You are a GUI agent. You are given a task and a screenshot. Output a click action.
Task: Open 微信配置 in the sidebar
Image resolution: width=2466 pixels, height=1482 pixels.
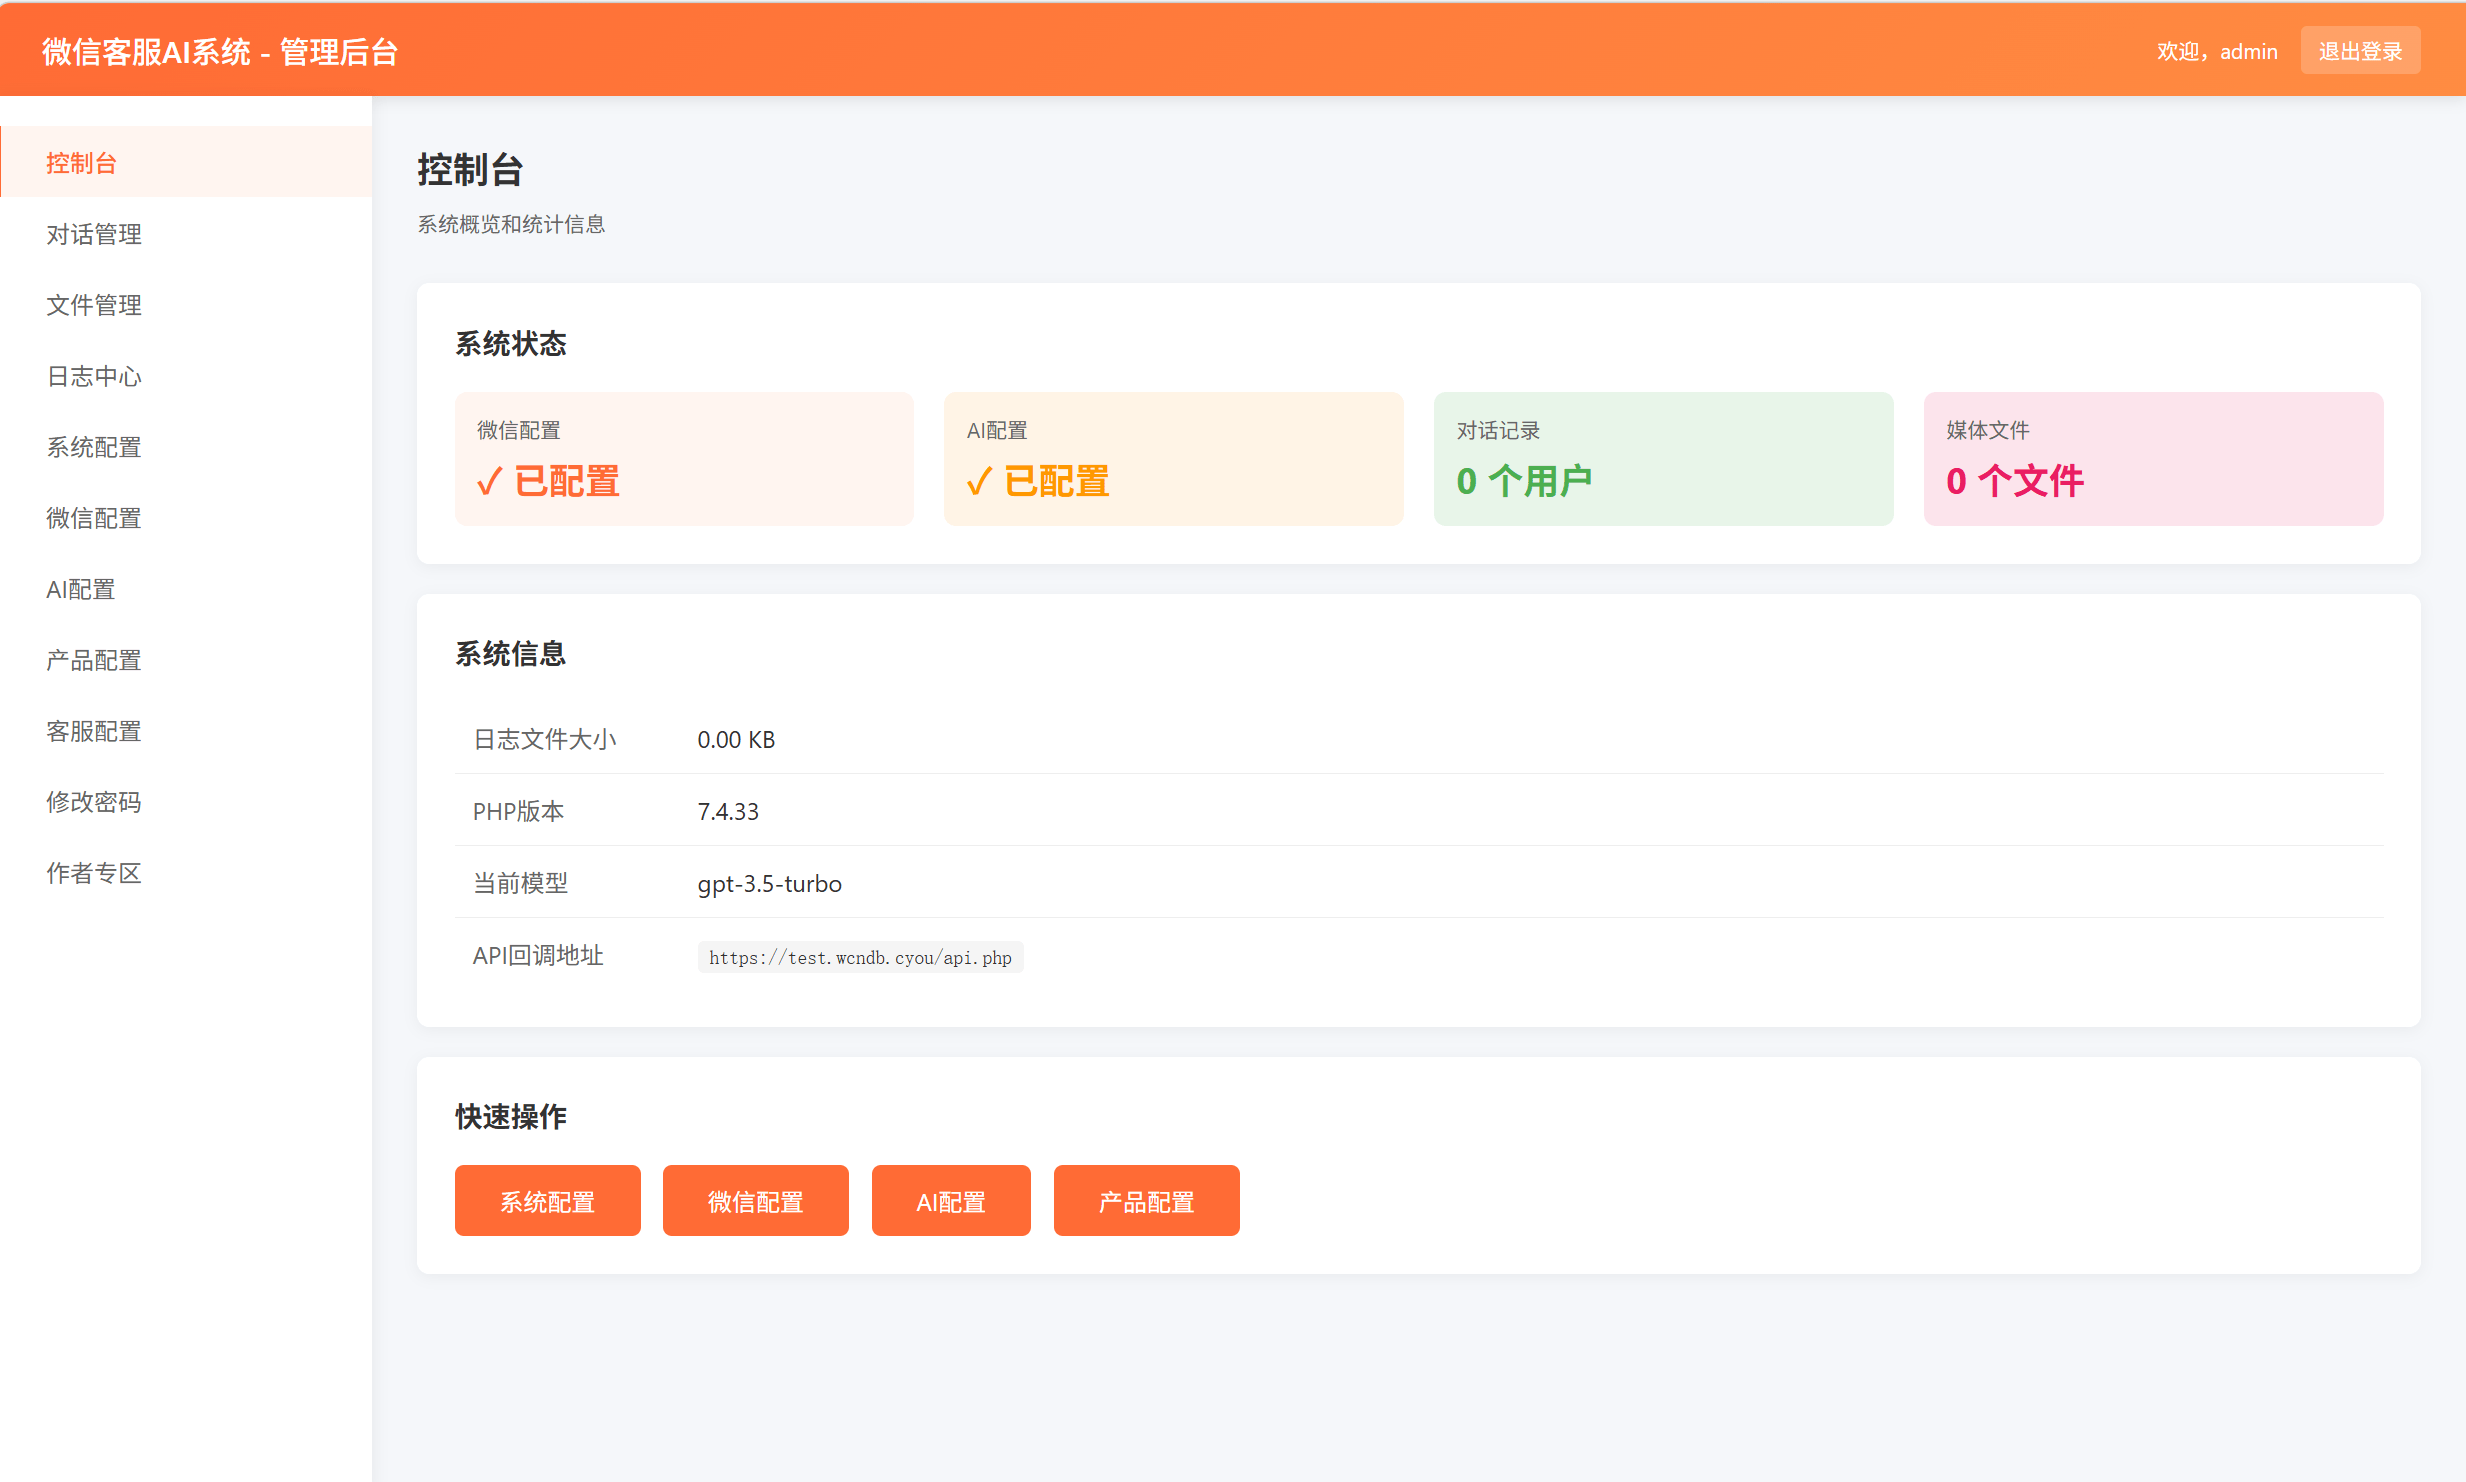pyautogui.click(x=93, y=517)
